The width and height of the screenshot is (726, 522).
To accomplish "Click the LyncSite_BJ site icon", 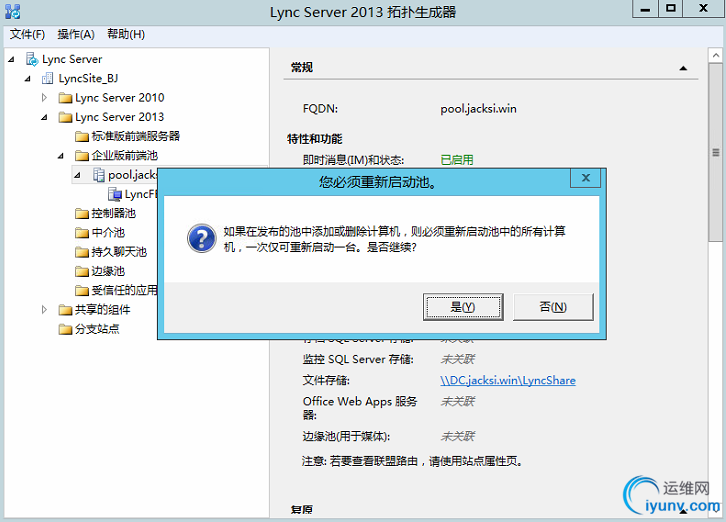I will [48, 78].
